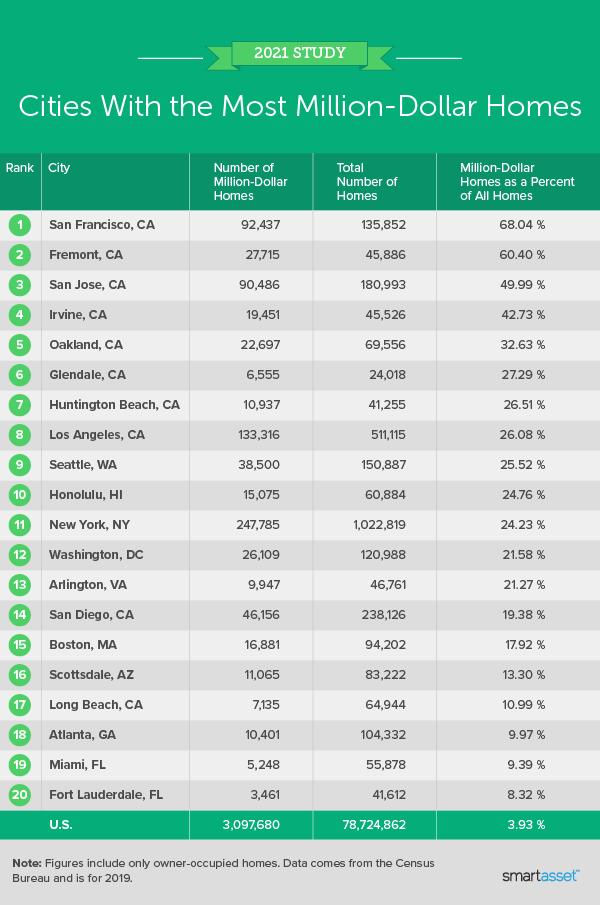
Task: Click the Rank column header
Action: (19, 168)
